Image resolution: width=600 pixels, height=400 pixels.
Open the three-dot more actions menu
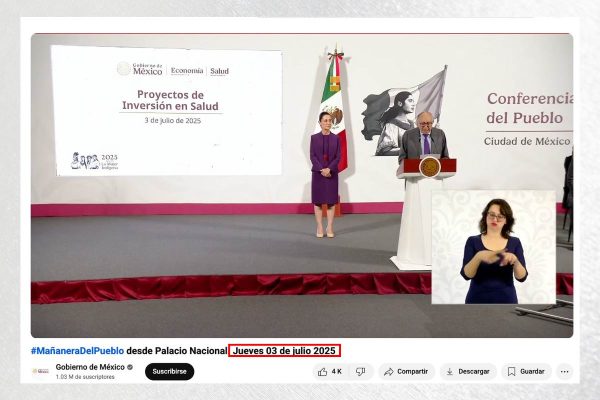[564, 372]
